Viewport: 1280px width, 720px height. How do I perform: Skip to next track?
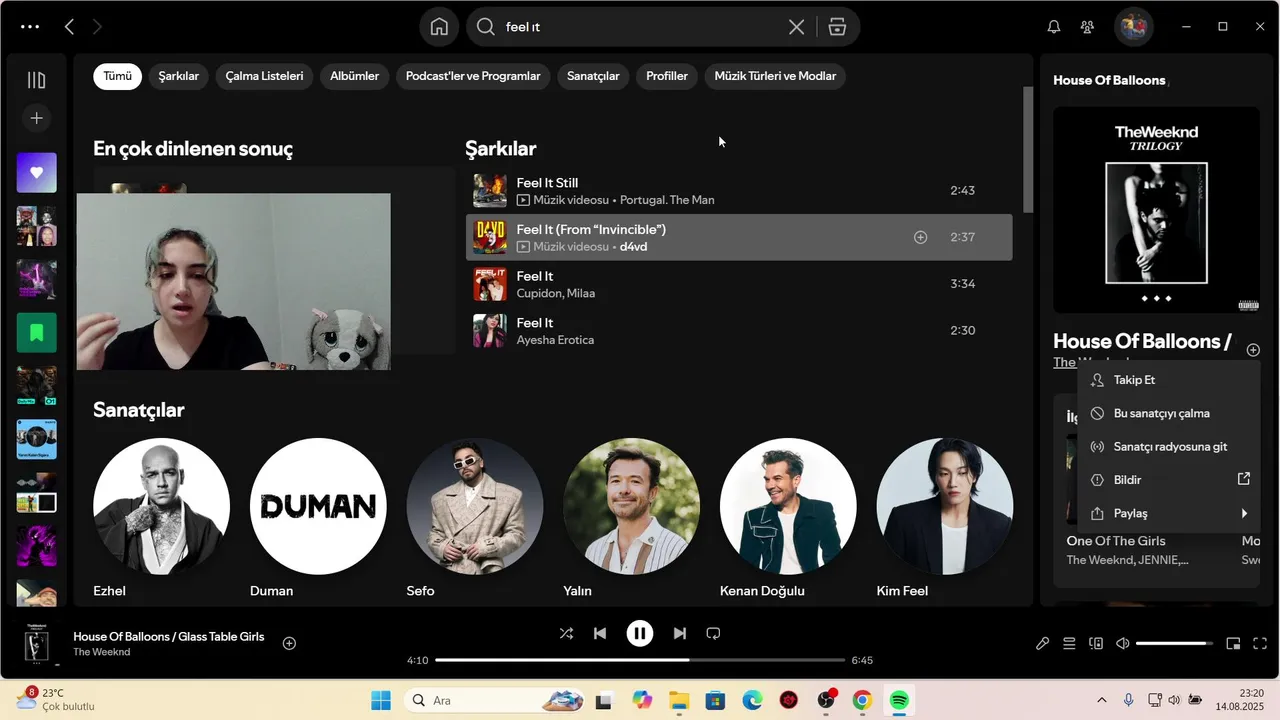point(680,633)
